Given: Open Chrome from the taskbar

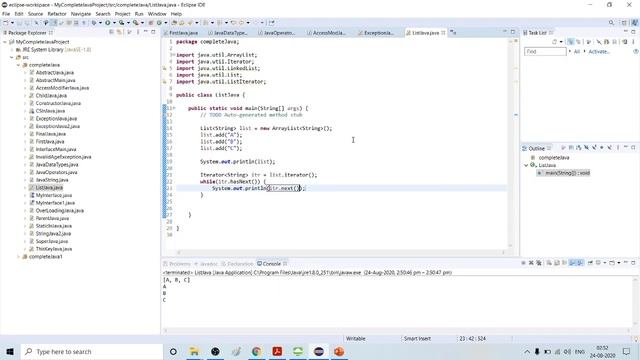Looking at the screenshot, I should 256,351.
